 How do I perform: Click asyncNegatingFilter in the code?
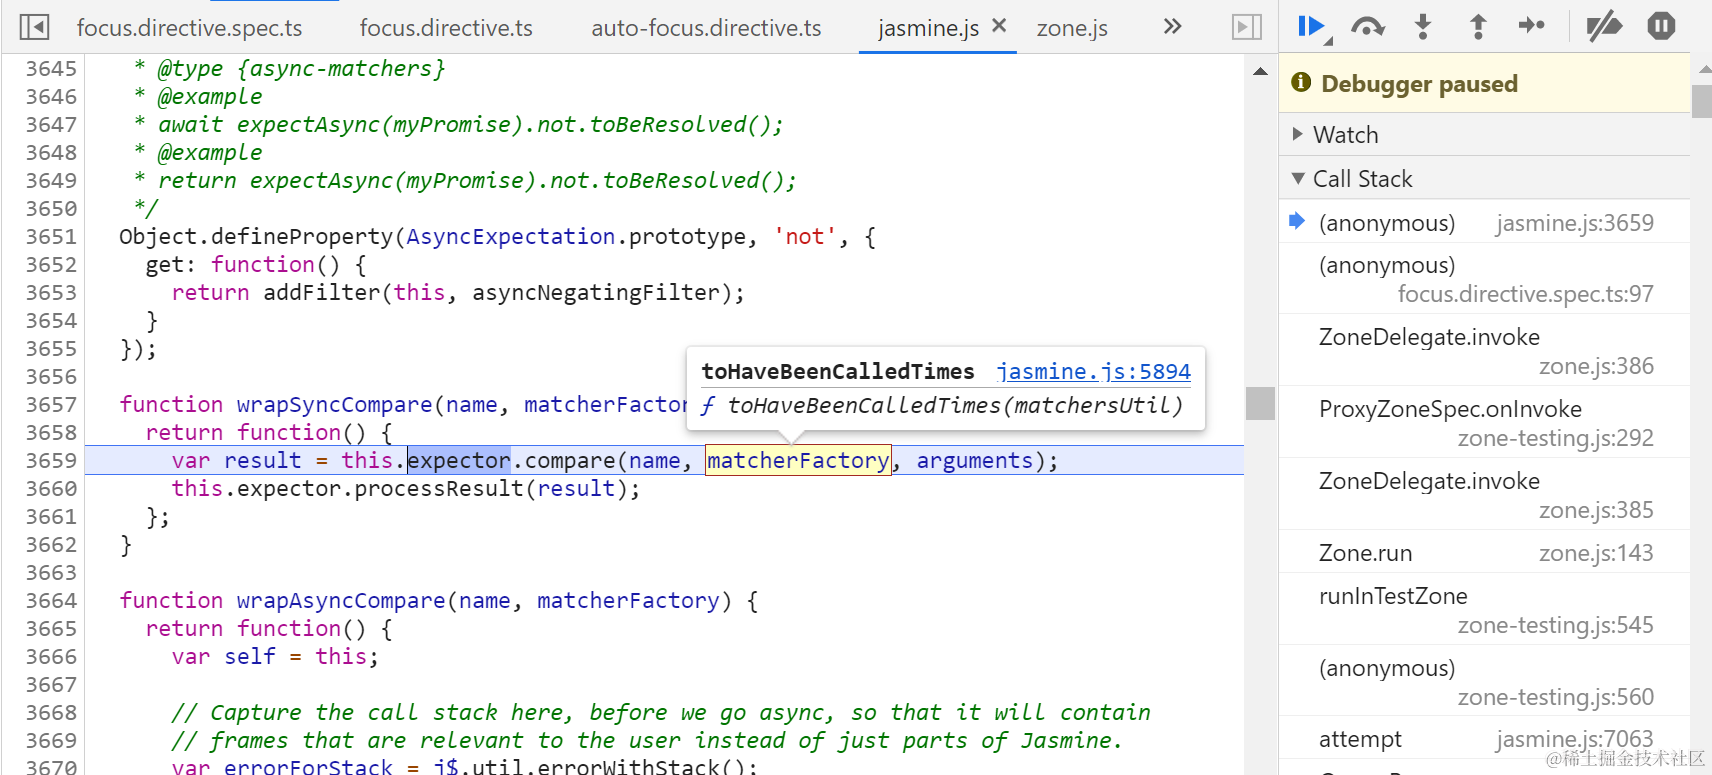(x=596, y=292)
